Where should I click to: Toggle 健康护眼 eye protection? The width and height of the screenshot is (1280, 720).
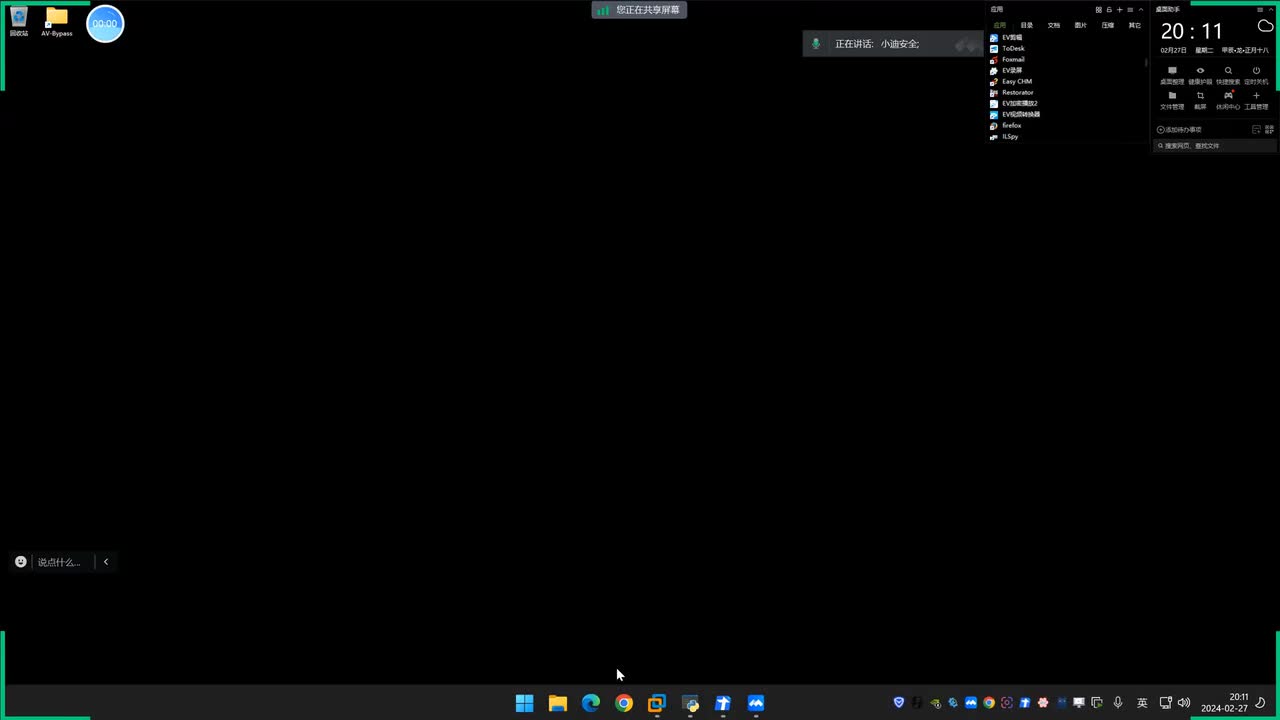click(1200, 75)
